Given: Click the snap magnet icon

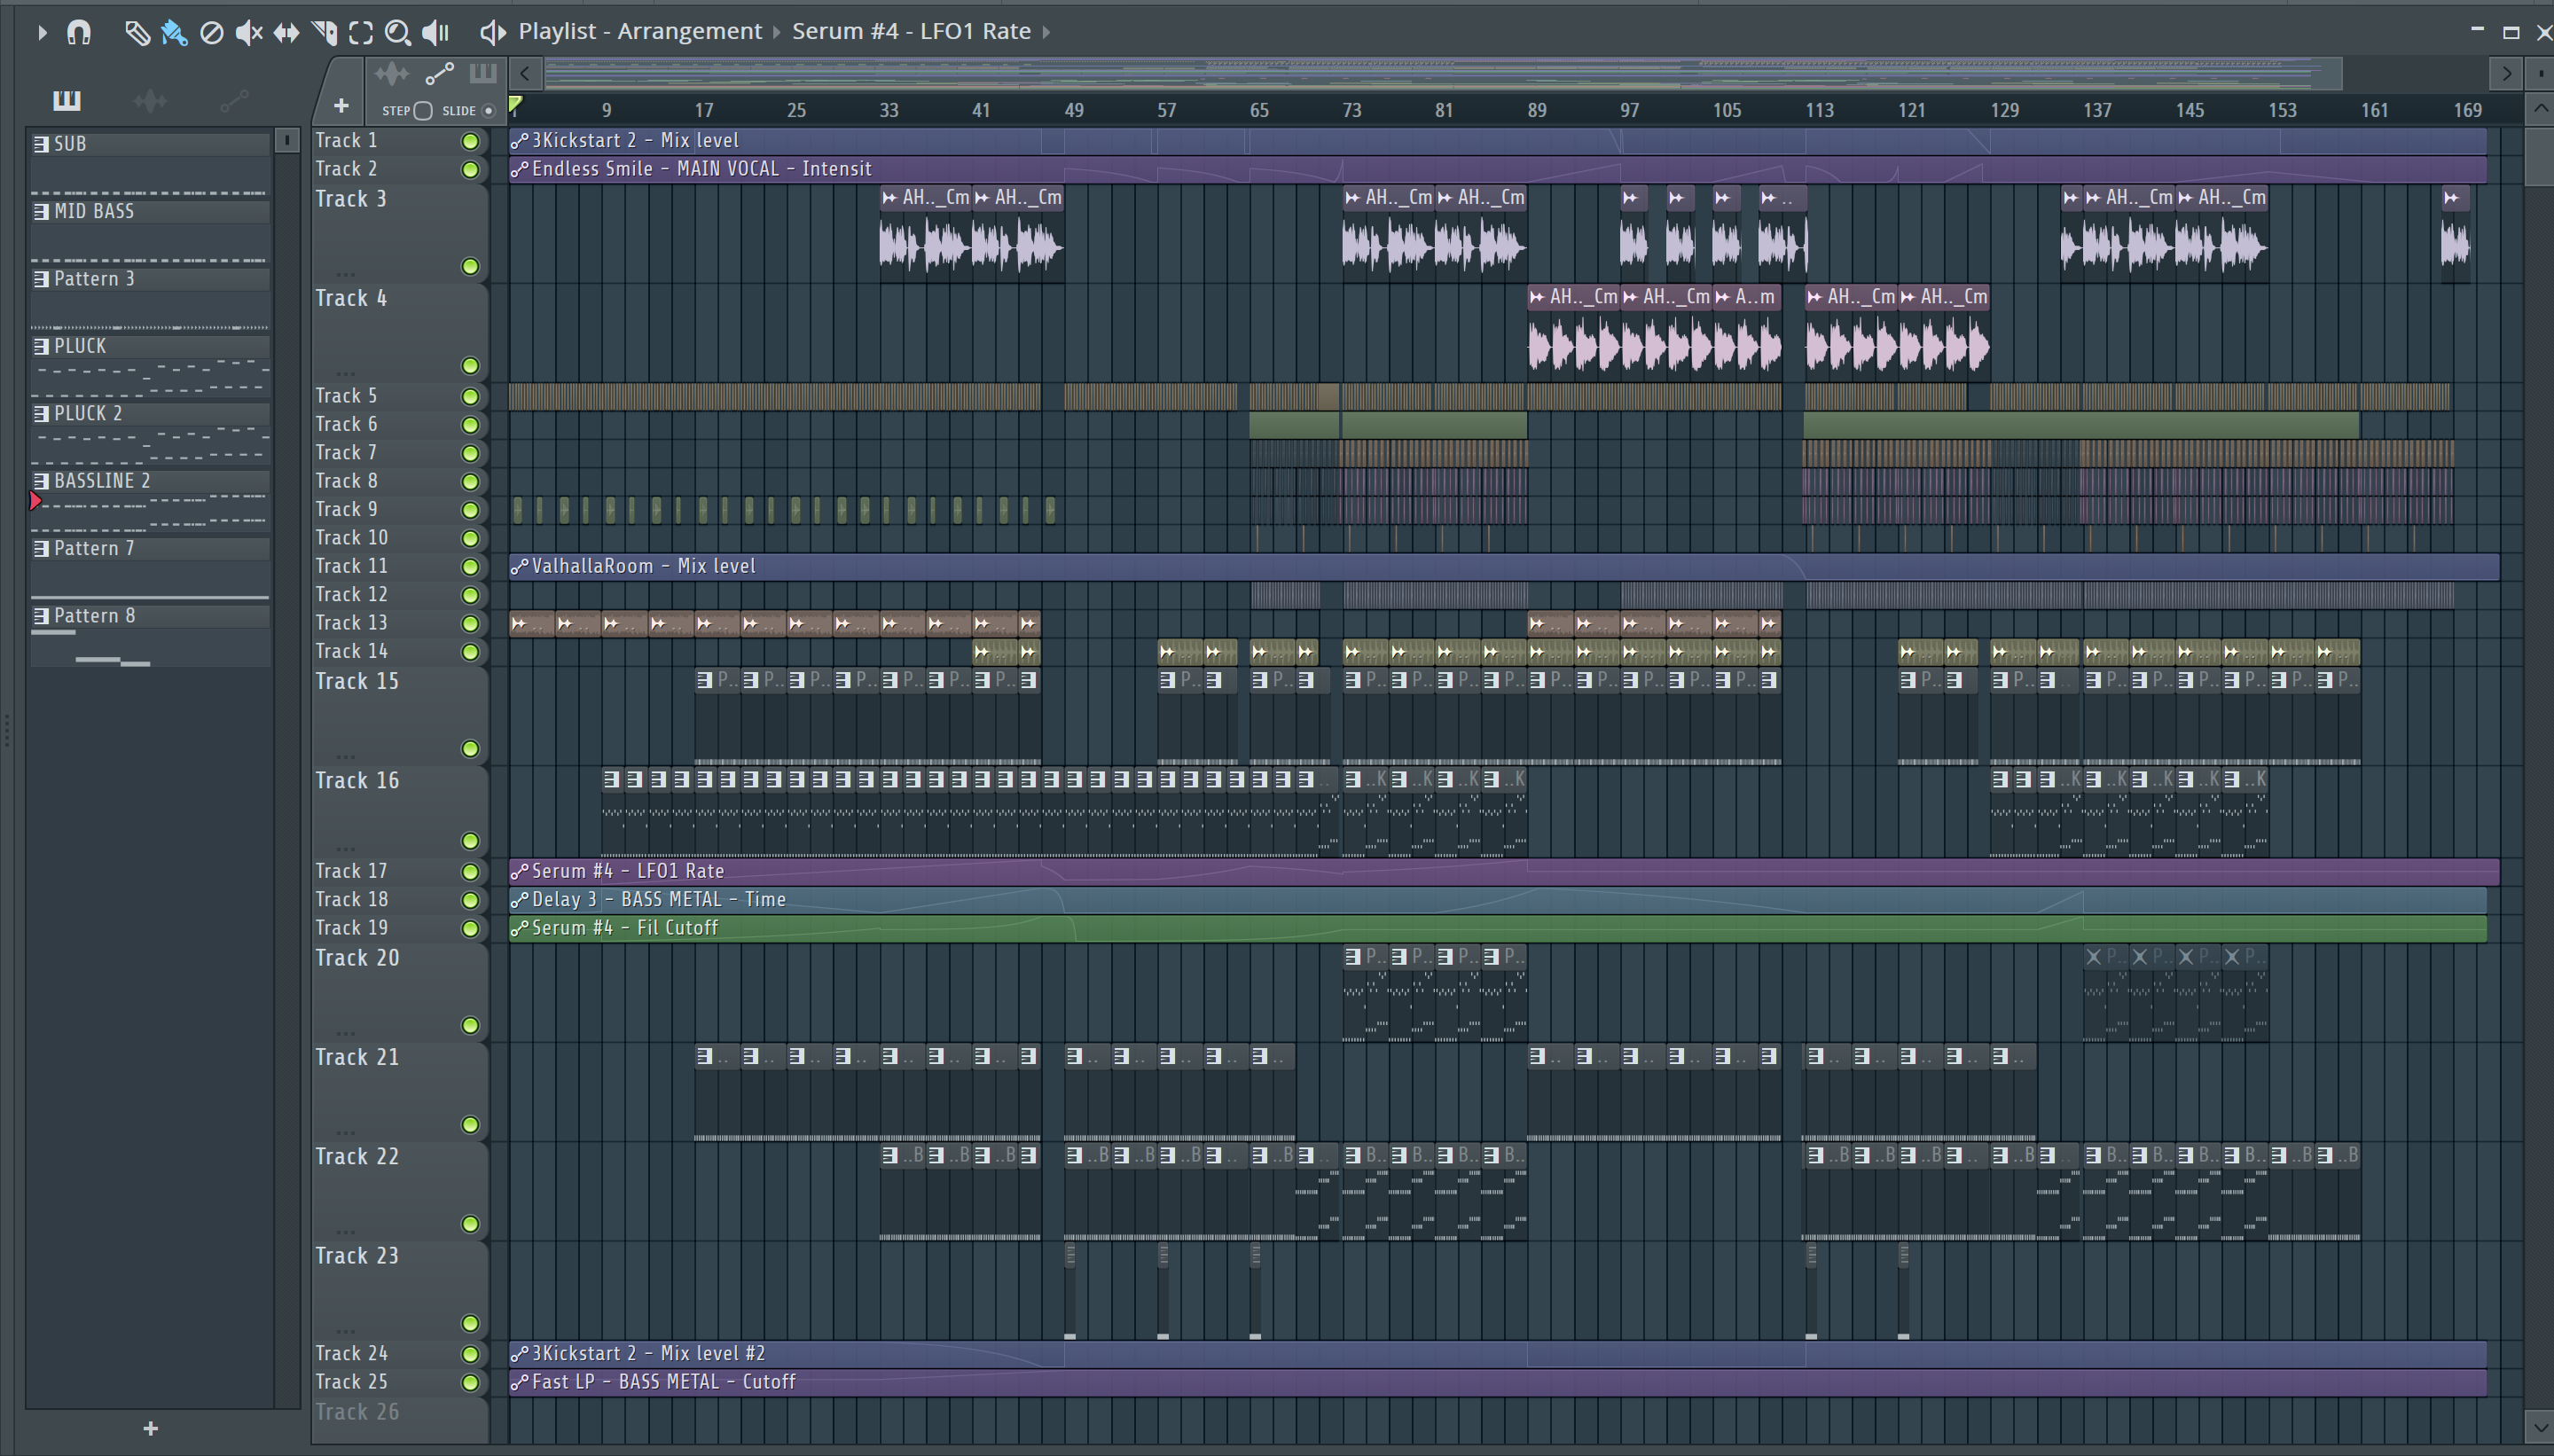Looking at the screenshot, I should coord(79,33).
